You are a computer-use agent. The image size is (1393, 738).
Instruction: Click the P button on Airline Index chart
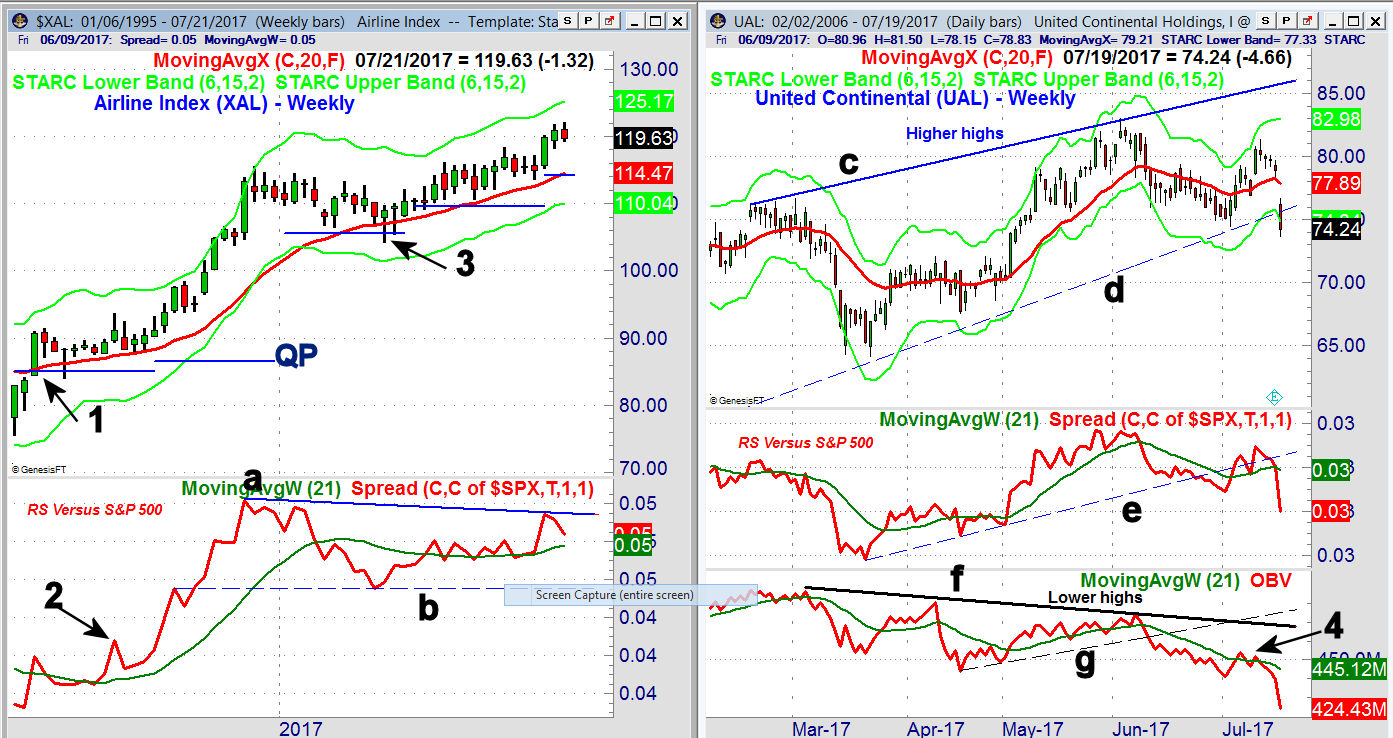[589, 21]
